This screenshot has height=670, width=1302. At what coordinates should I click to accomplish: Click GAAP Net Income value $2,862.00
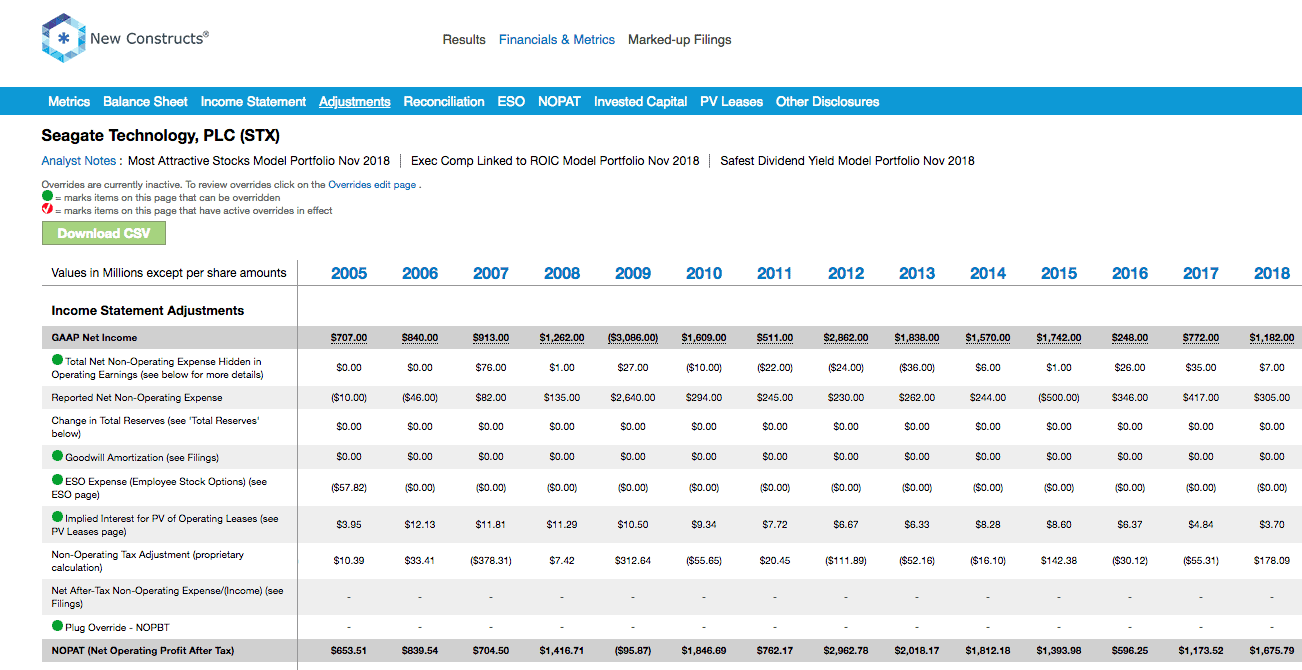tap(846, 338)
